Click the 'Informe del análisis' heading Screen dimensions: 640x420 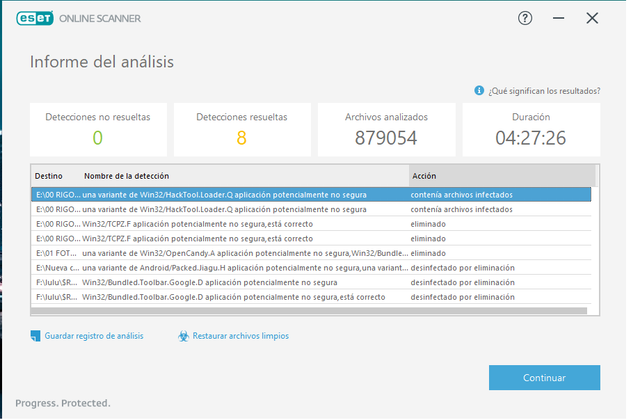tap(102, 62)
